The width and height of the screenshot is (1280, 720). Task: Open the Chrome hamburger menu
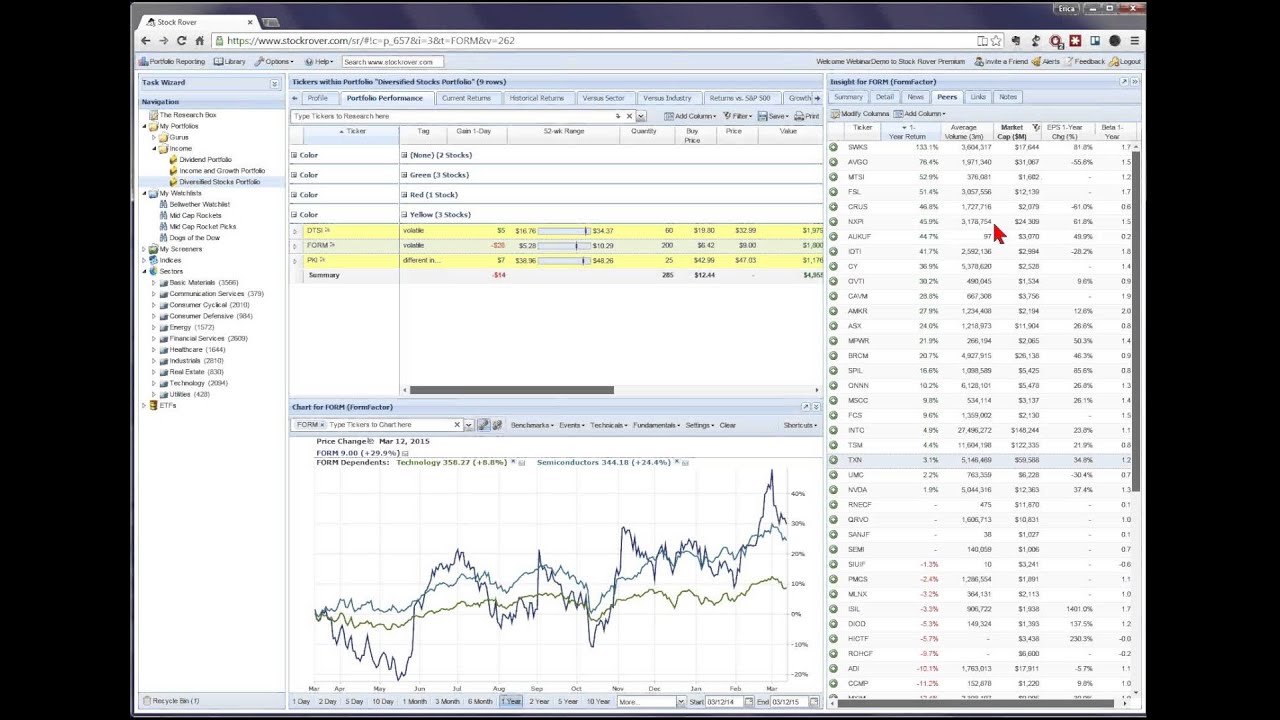click(1134, 41)
